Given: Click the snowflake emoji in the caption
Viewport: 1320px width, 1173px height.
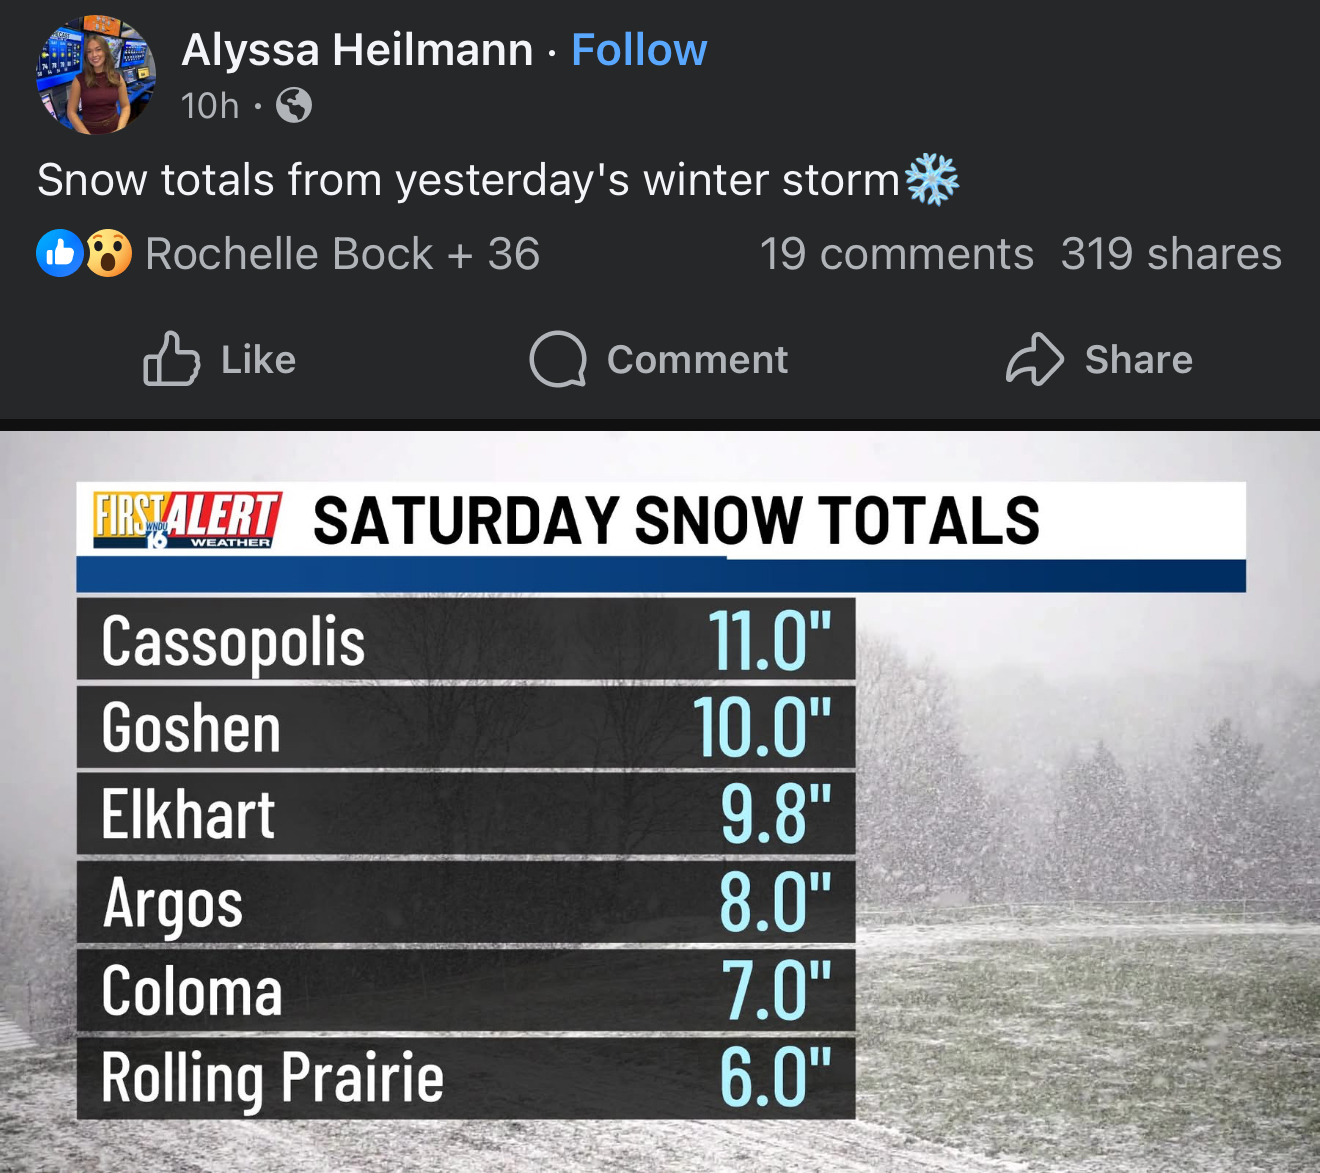Looking at the screenshot, I should 932,180.
